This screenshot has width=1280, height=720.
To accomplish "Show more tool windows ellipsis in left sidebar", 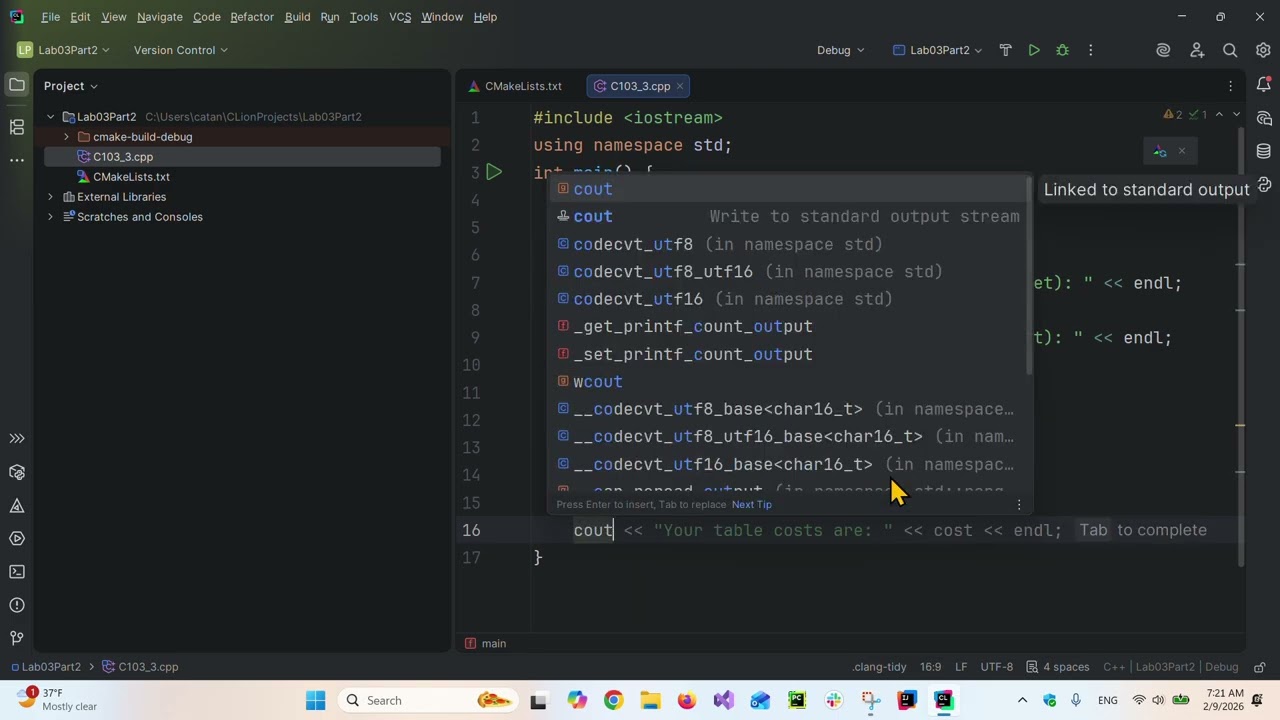I will point(17,160).
